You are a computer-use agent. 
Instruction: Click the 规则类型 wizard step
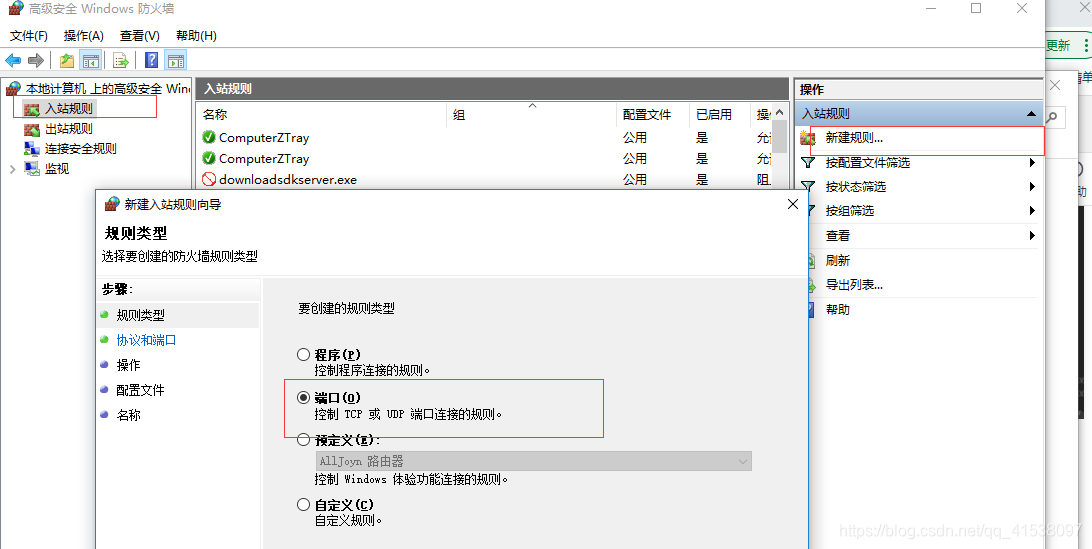(141, 315)
